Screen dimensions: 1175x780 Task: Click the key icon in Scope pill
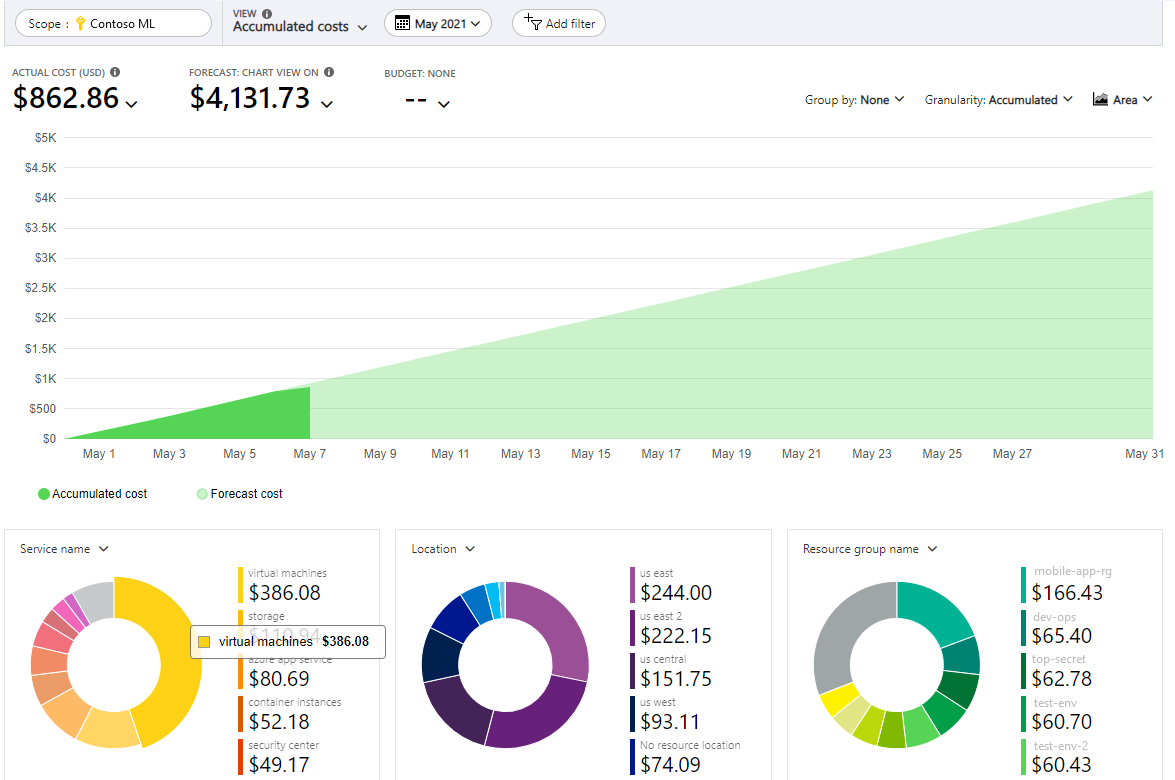(81, 23)
